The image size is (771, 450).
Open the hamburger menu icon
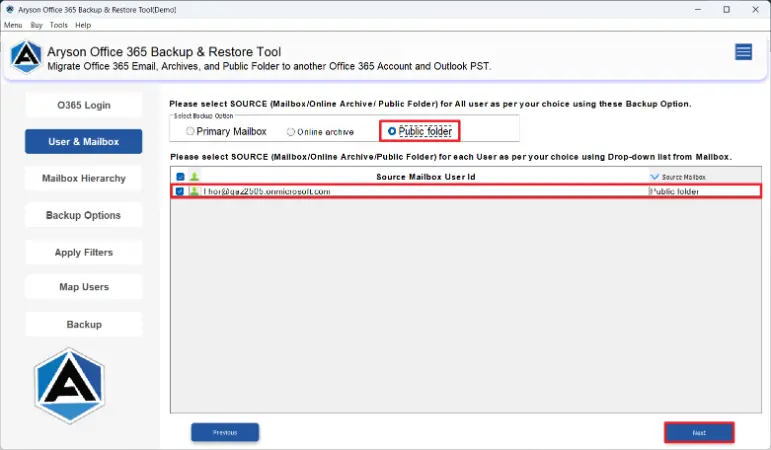[743, 52]
